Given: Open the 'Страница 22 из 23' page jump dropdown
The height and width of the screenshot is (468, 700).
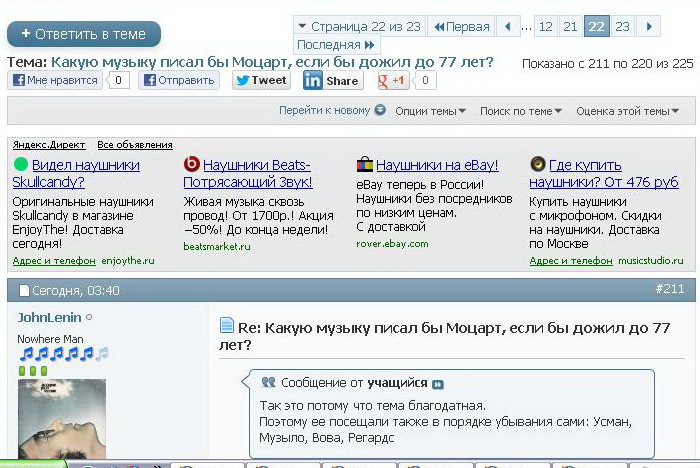Looking at the screenshot, I should click(359, 27).
